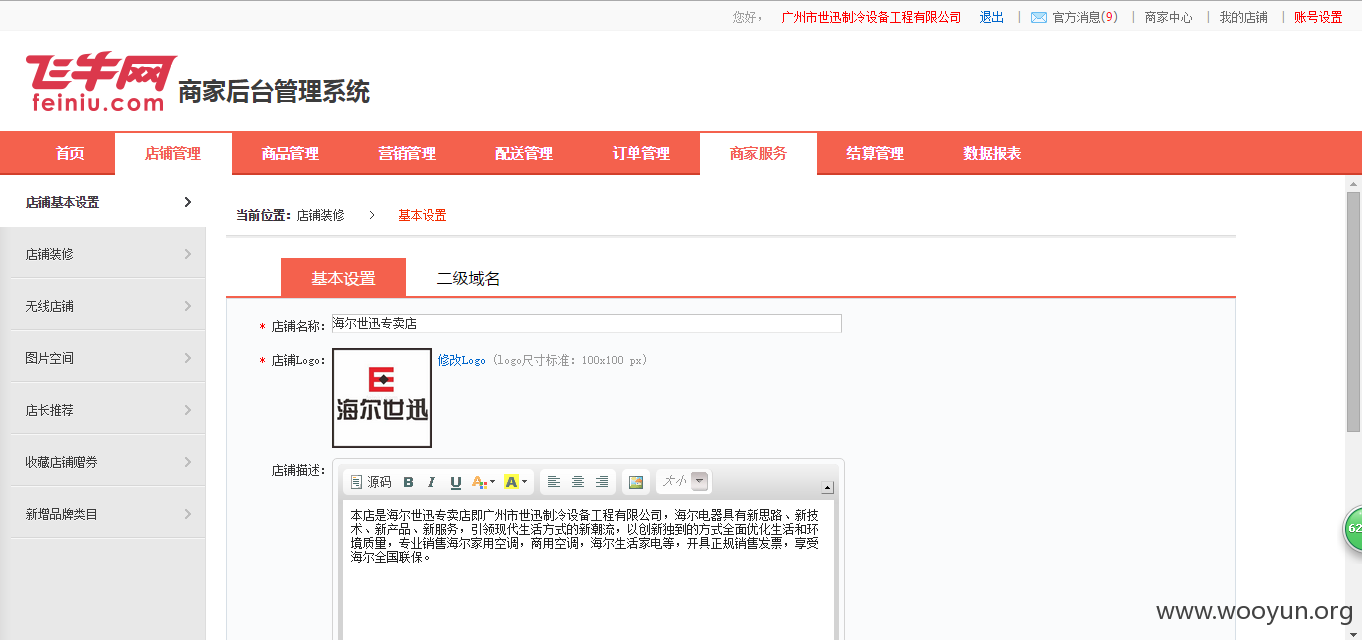
Task: Open the 配送管理 navigation tab
Action: tap(524, 153)
